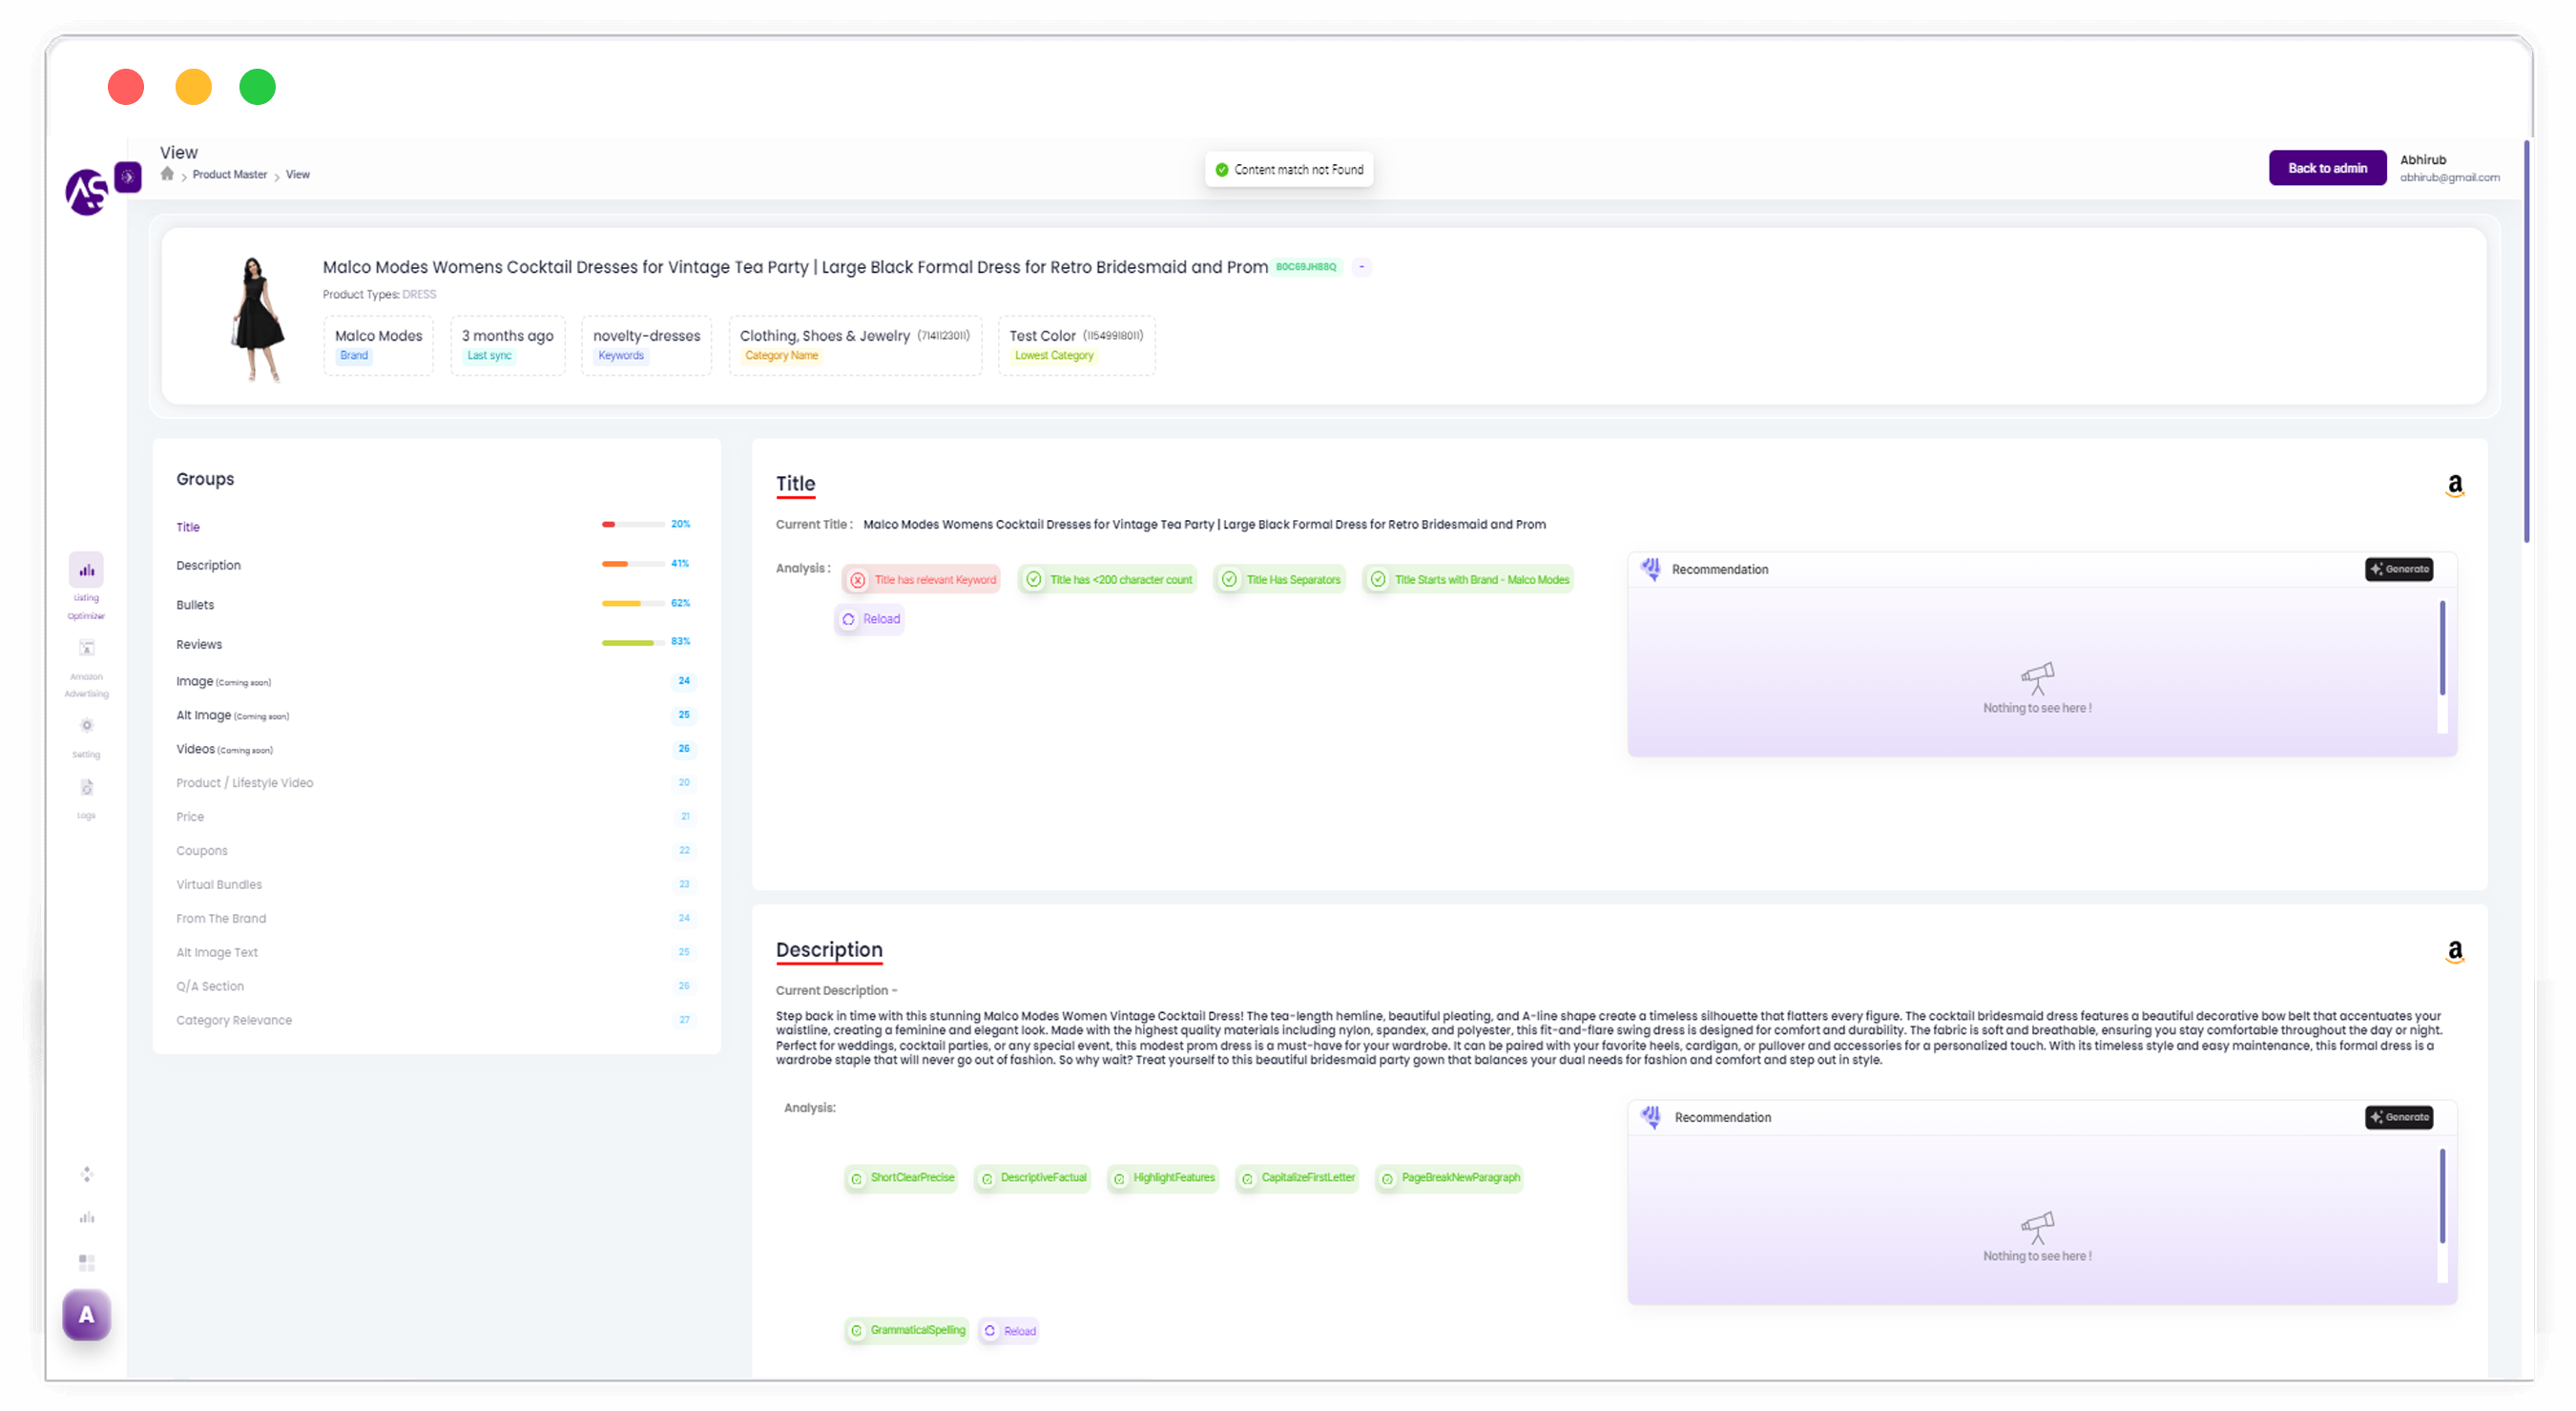Click the PageBreakNewParagraph analysis tag
Image resolution: width=2576 pixels, height=1411 pixels.
point(1449,1178)
